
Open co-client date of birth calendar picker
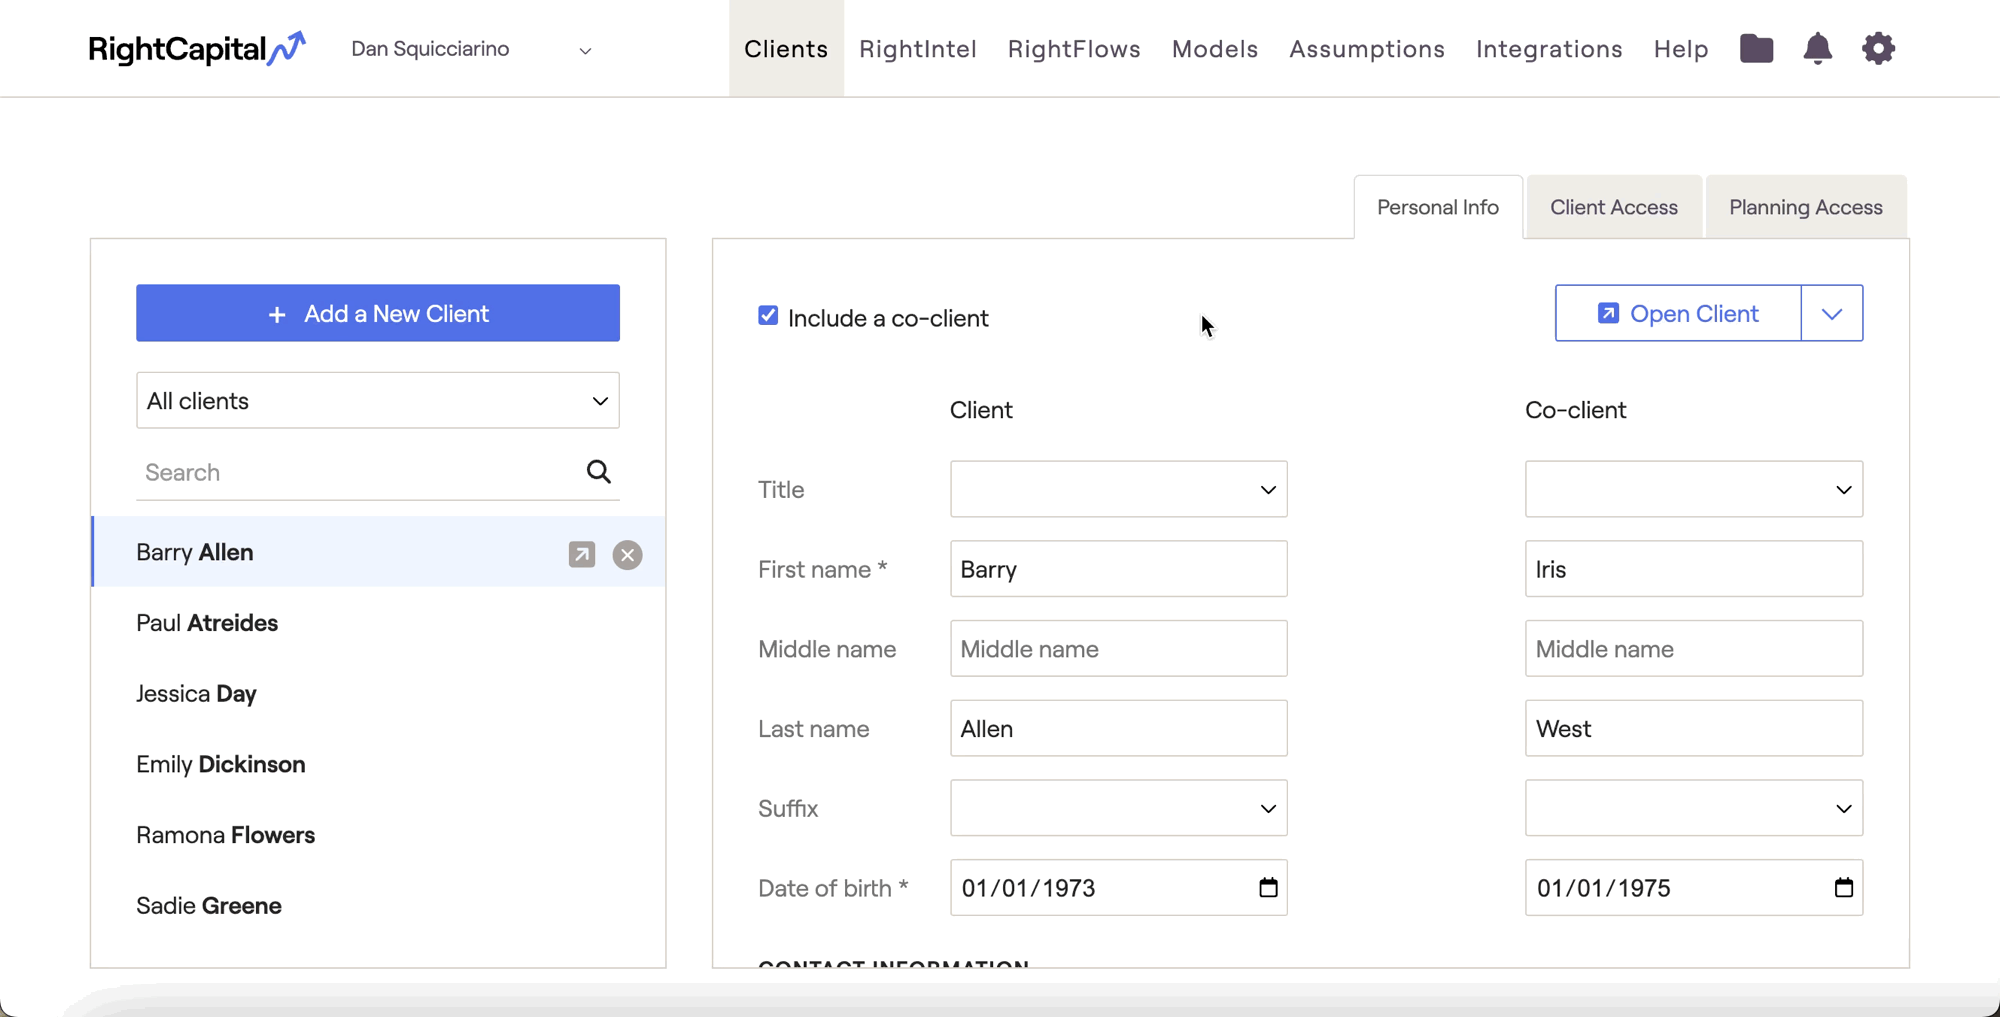tap(1843, 888)
